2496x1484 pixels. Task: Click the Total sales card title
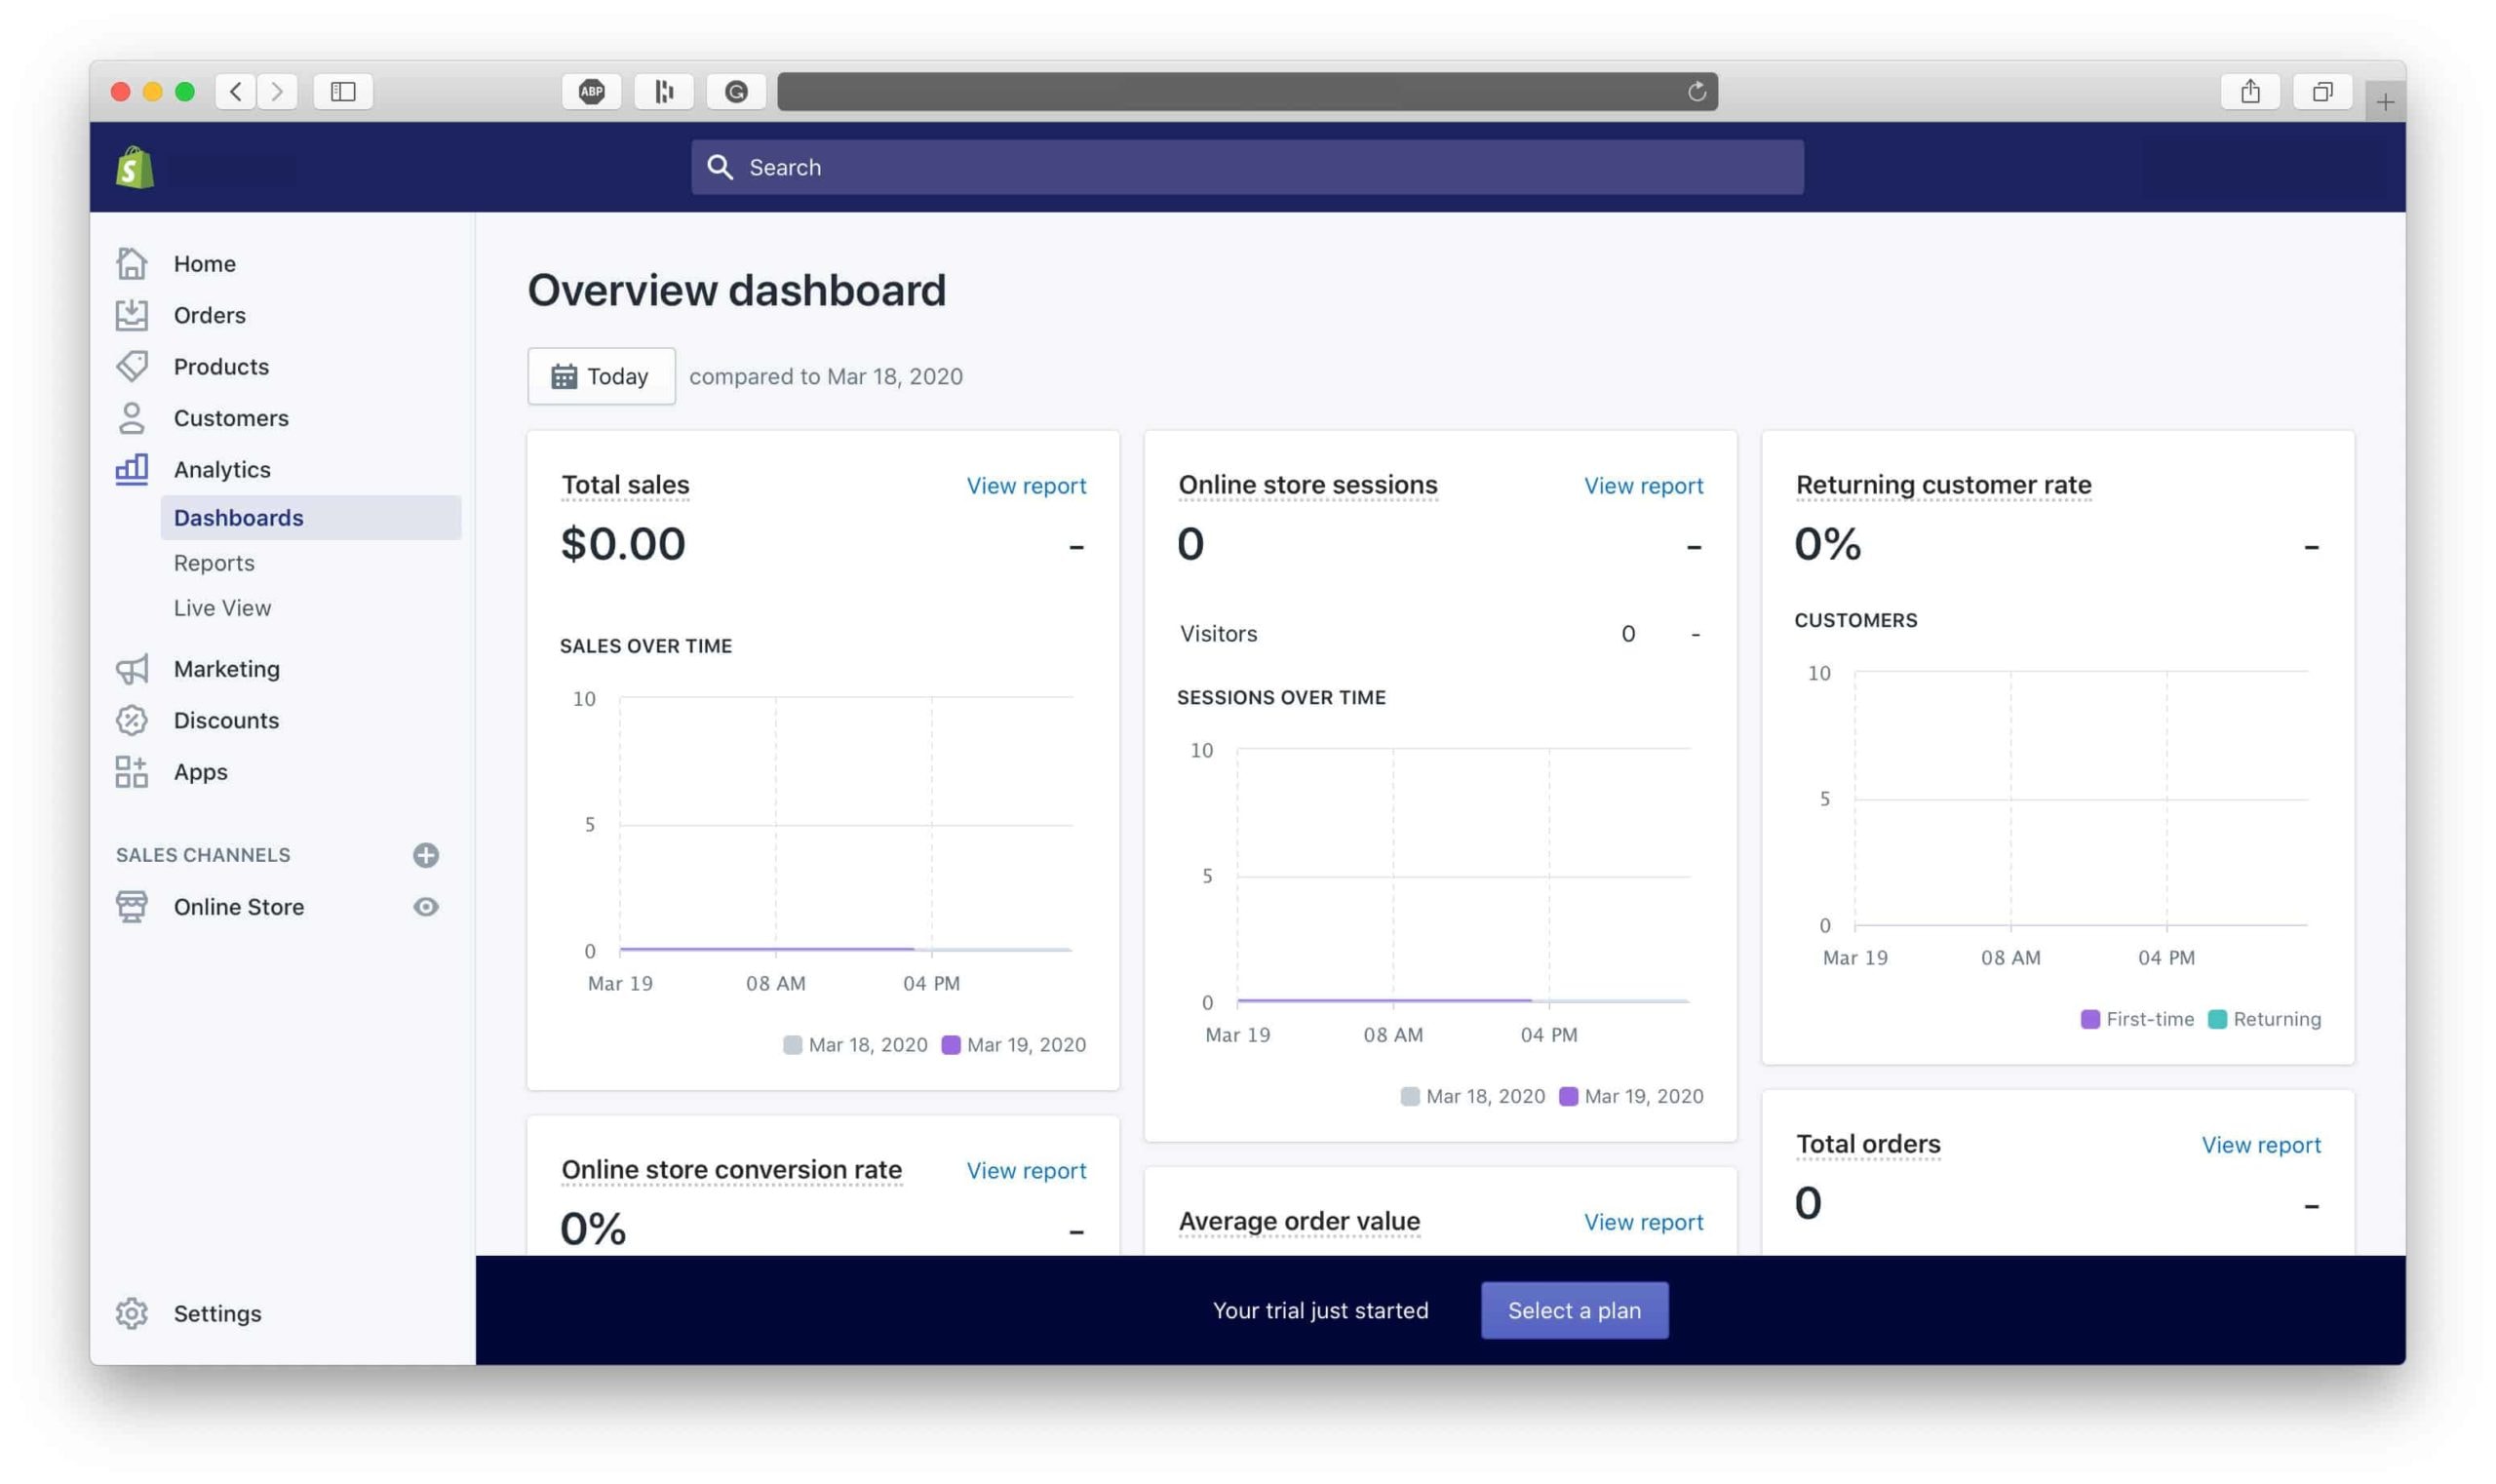625,485
